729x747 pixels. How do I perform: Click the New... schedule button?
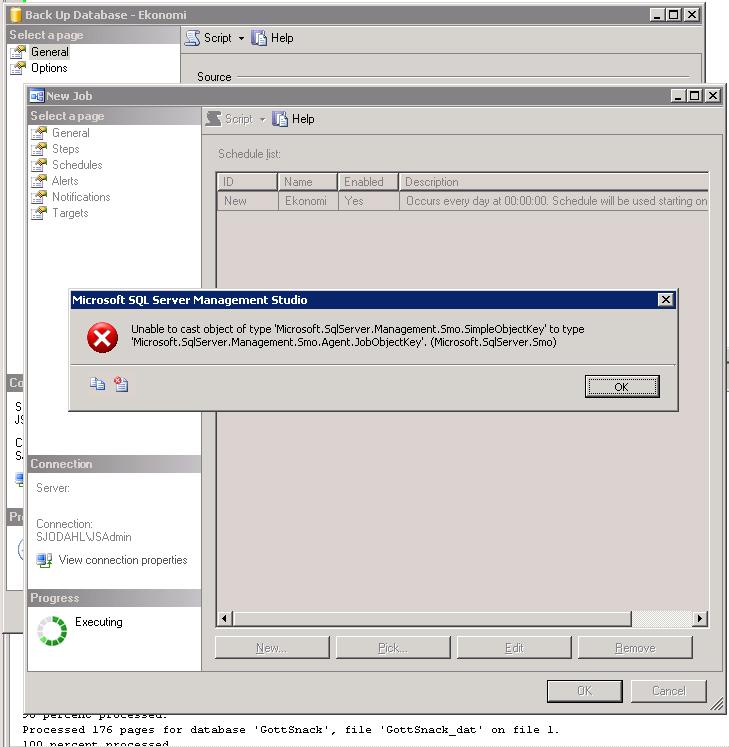272,648
